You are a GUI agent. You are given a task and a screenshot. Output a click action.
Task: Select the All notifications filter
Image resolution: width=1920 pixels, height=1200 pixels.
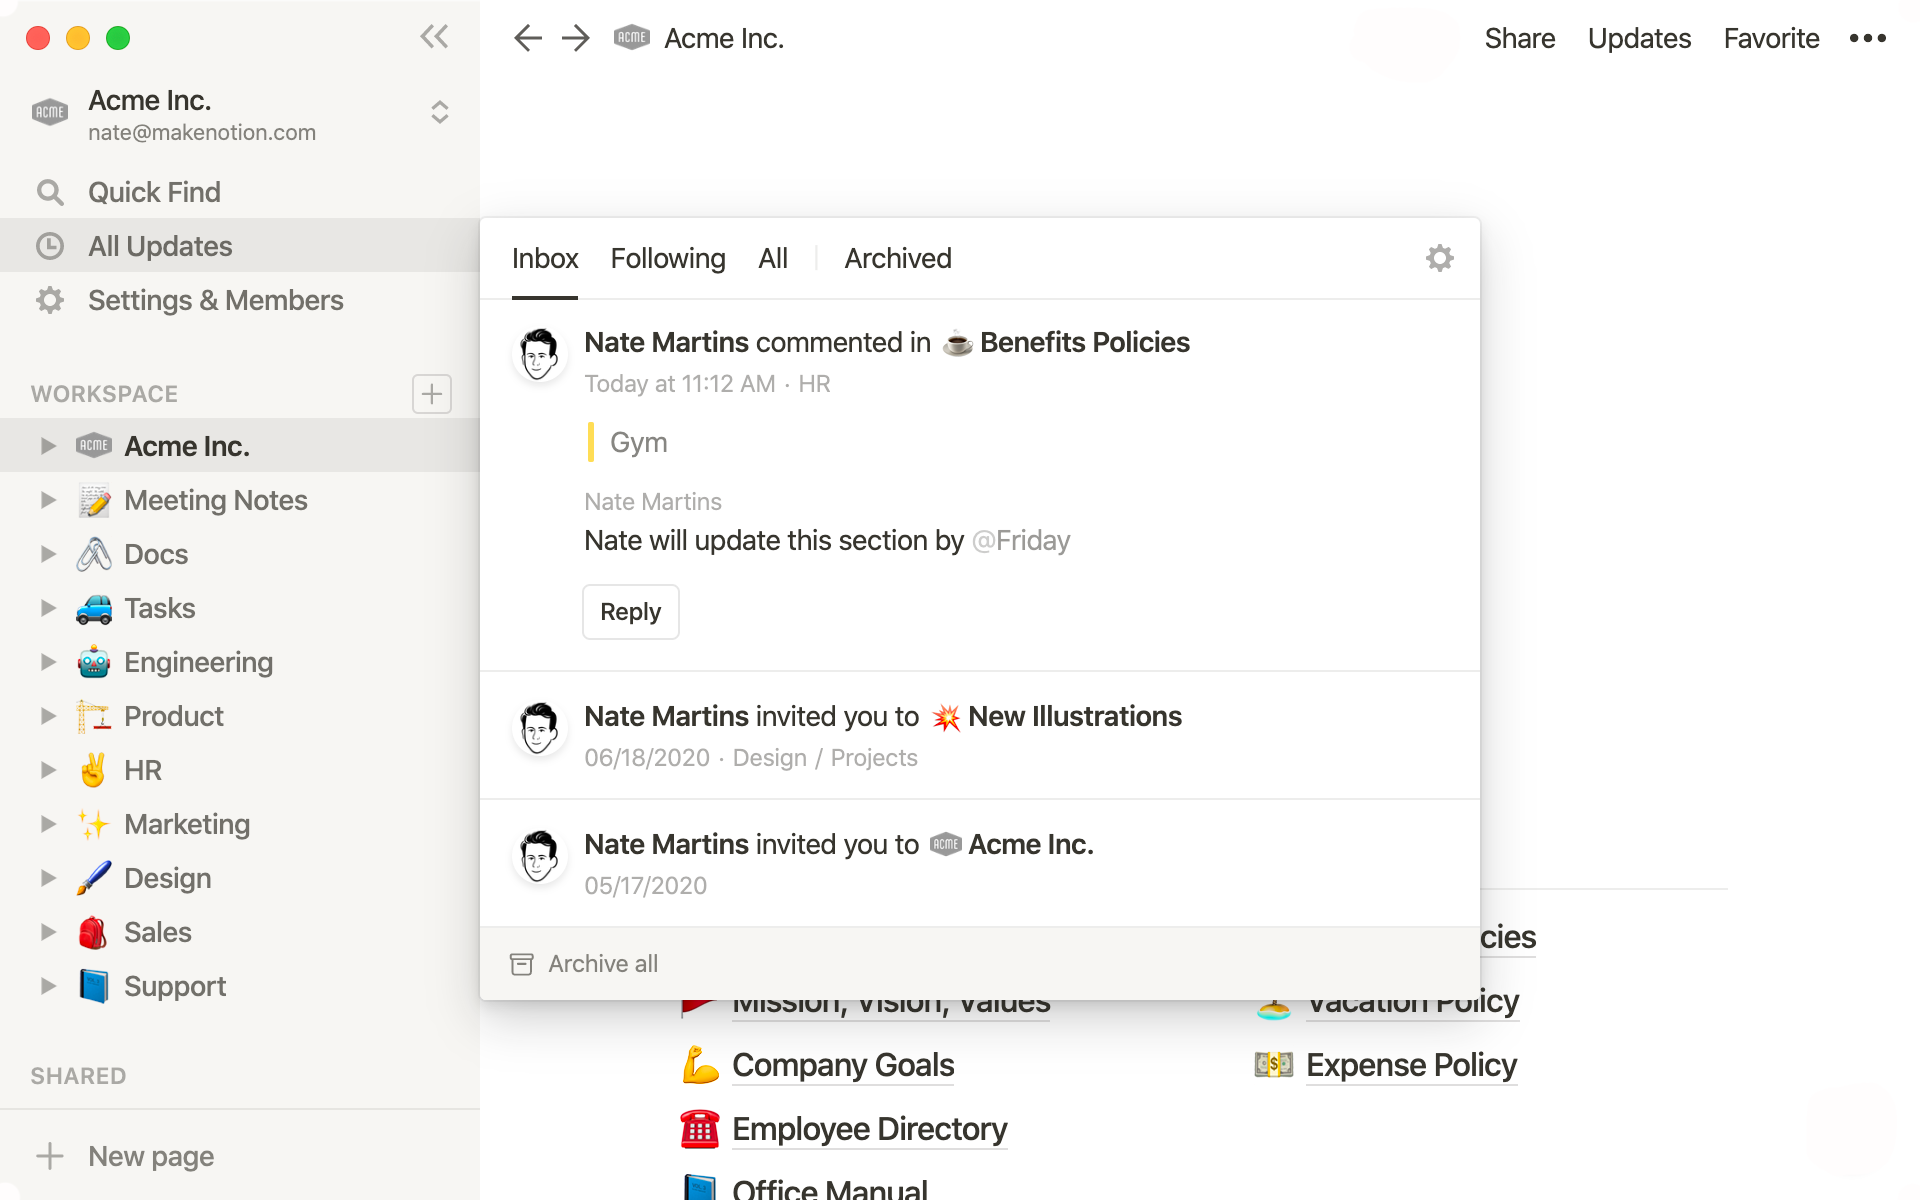click(773, 257)
